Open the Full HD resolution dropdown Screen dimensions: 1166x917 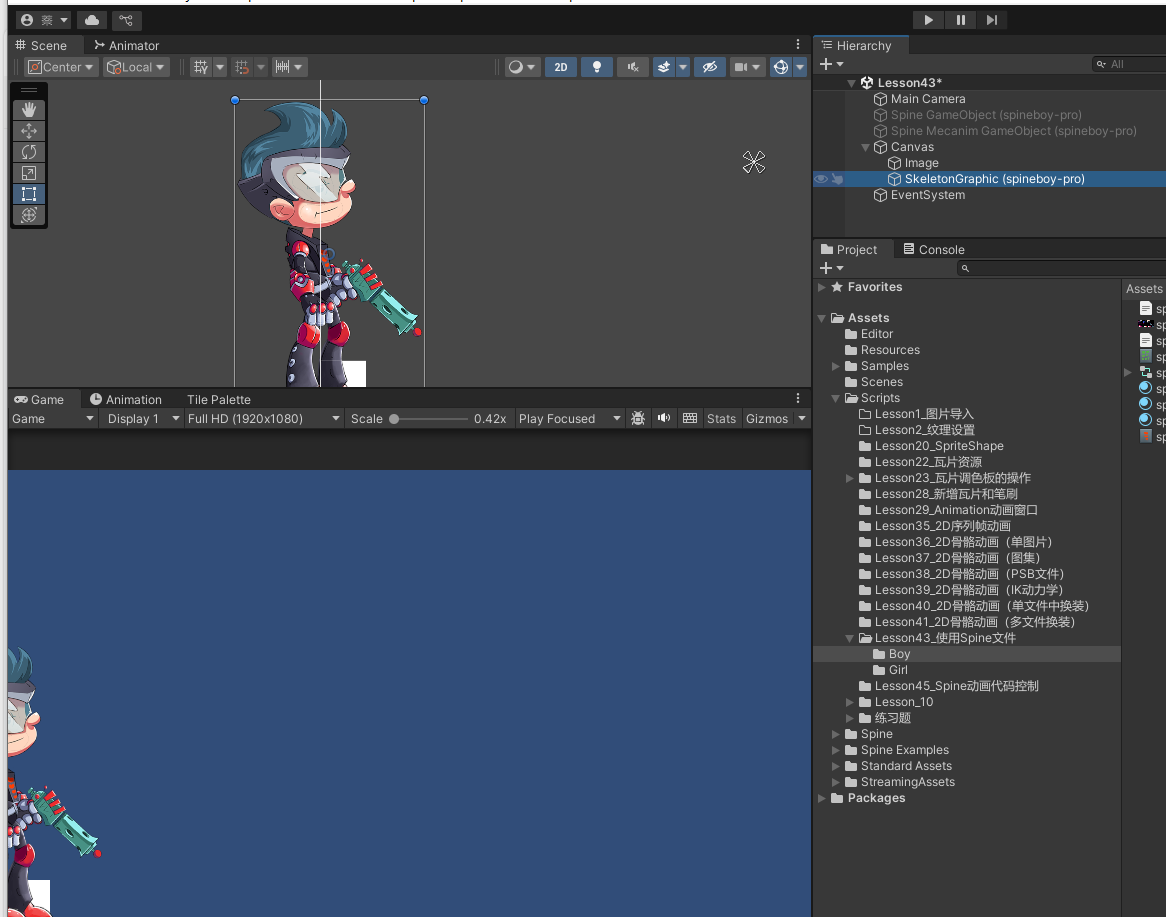[x=263, y=419]
